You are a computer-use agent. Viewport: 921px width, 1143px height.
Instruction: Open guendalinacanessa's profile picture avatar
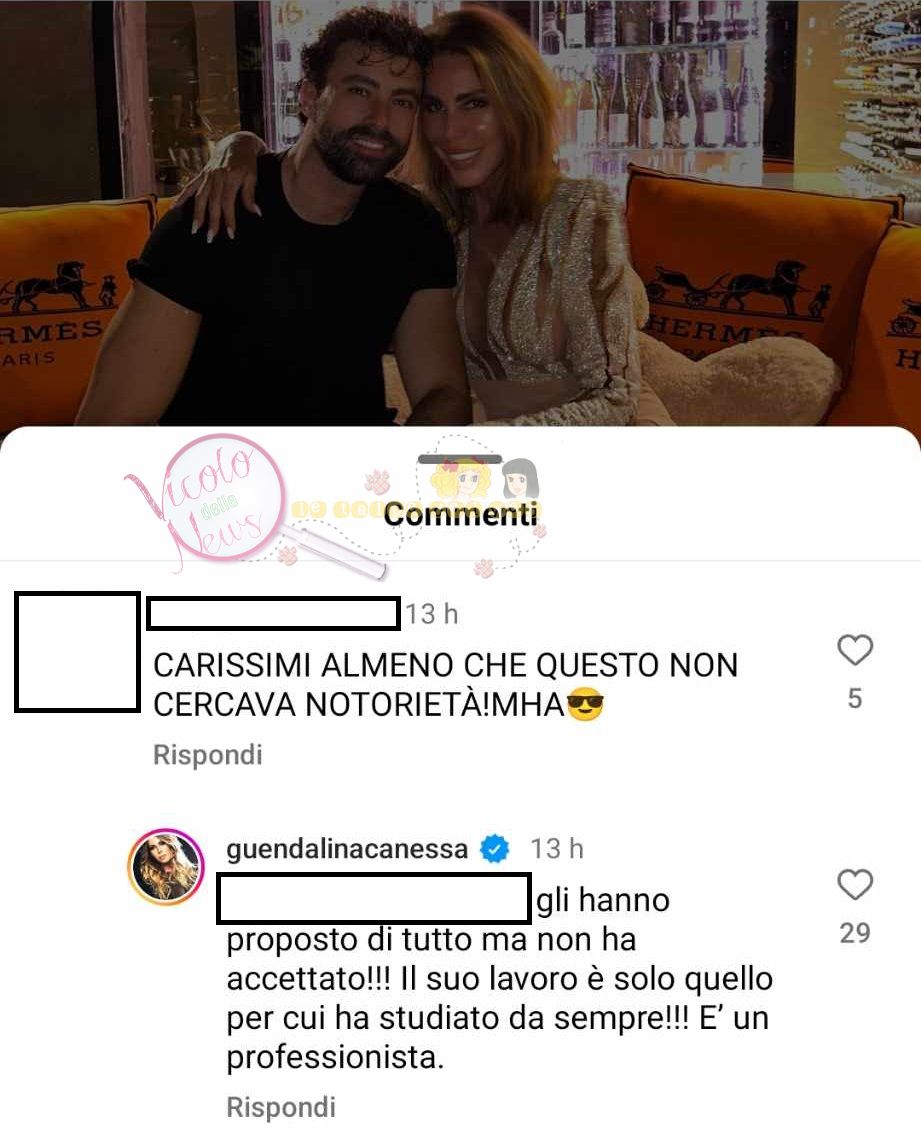(166, 866)
